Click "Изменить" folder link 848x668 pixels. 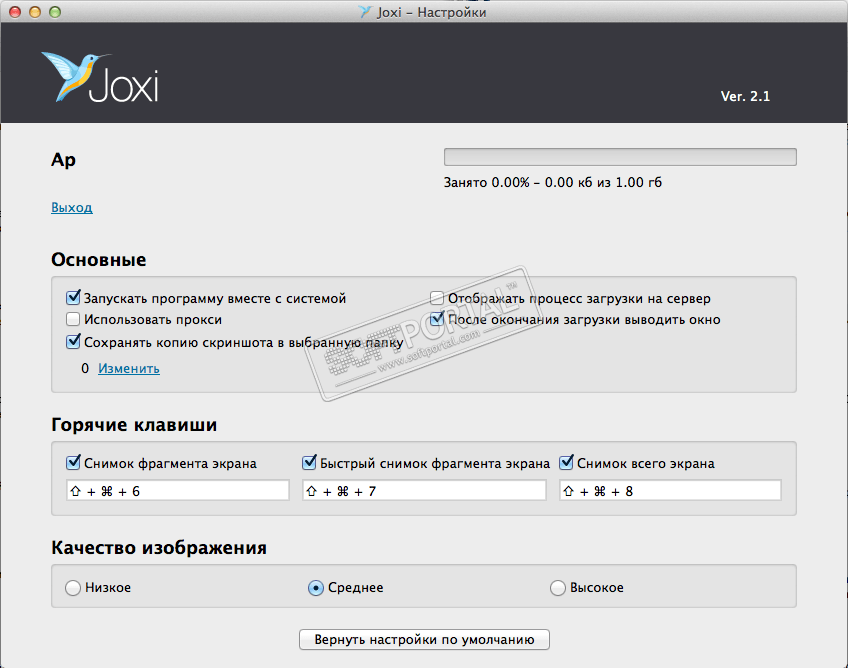tap(129, 368)
